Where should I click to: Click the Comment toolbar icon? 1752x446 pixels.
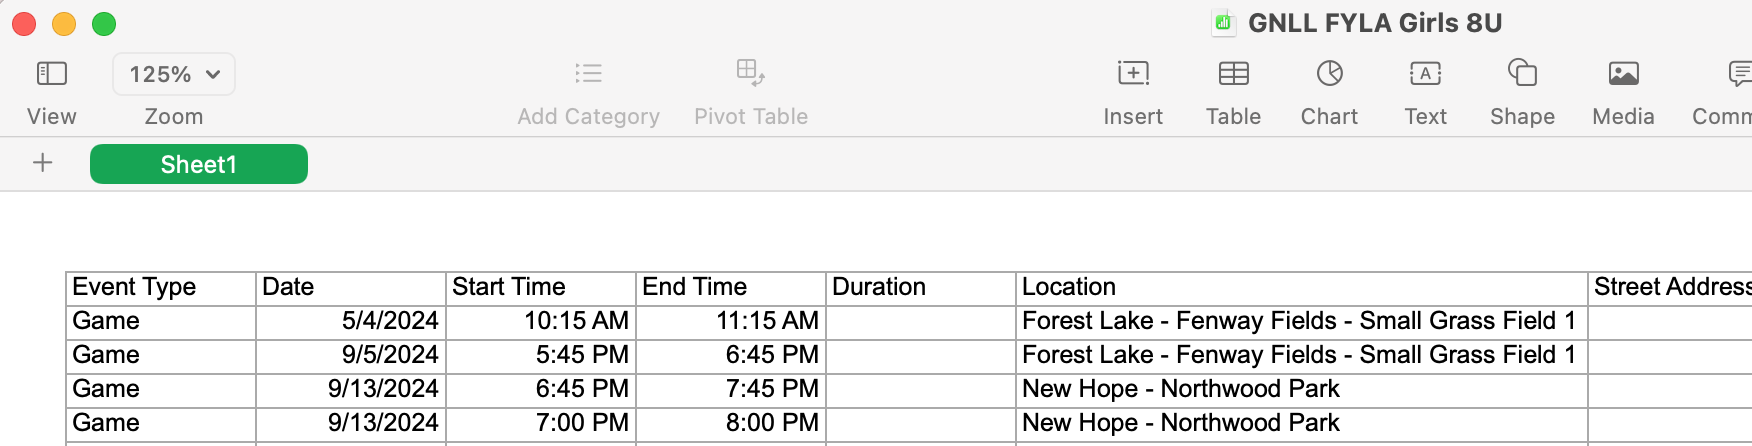coord(1738,74)
